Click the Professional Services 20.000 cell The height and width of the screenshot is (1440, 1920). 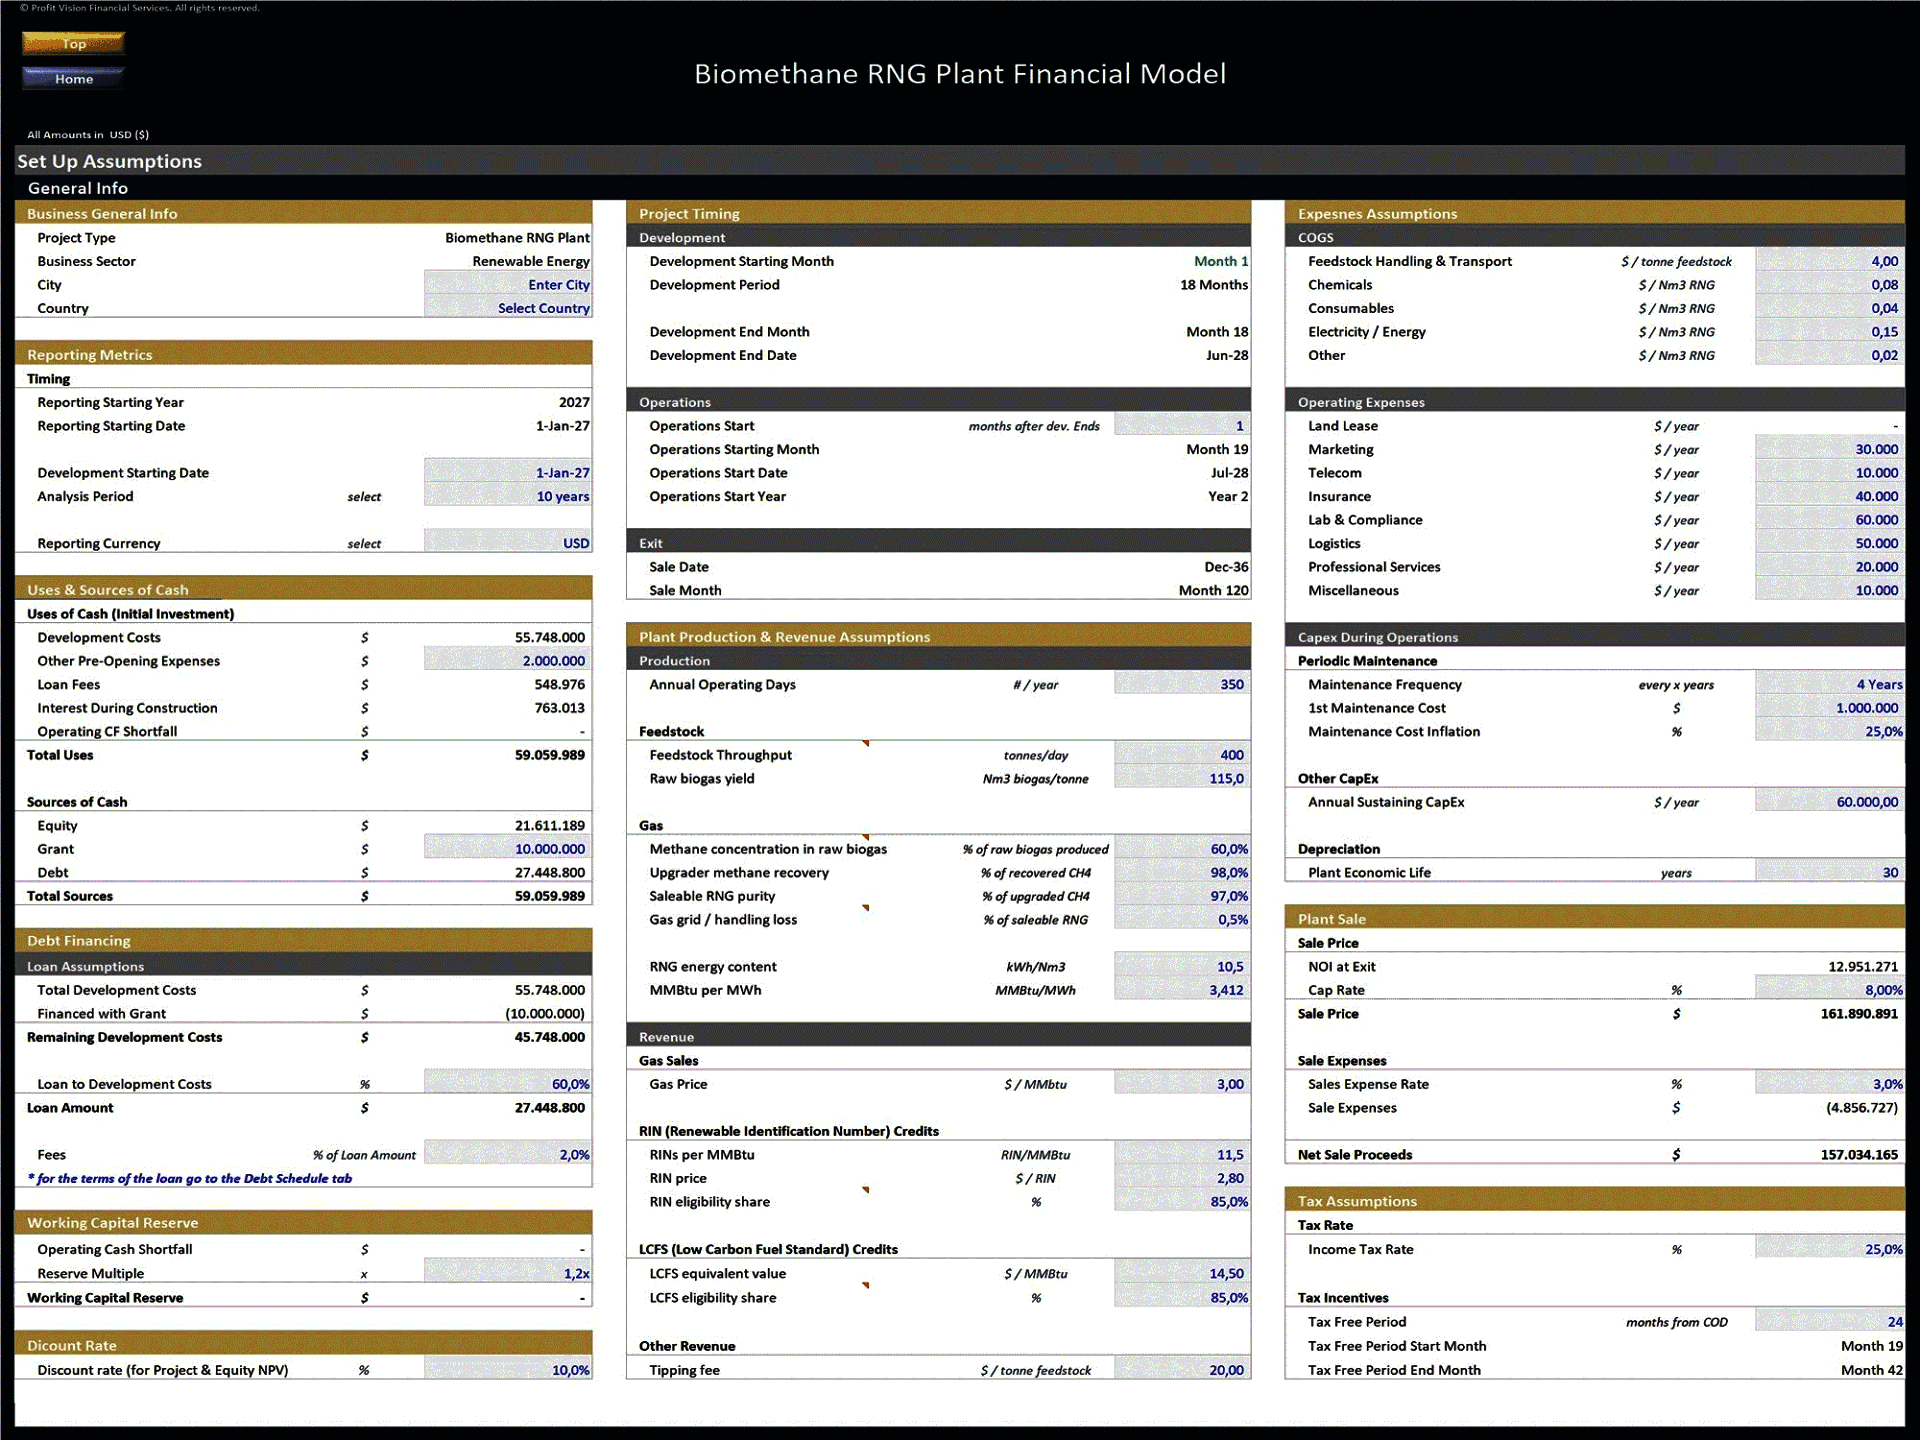pyautogui.click(x=1829, y=567)
